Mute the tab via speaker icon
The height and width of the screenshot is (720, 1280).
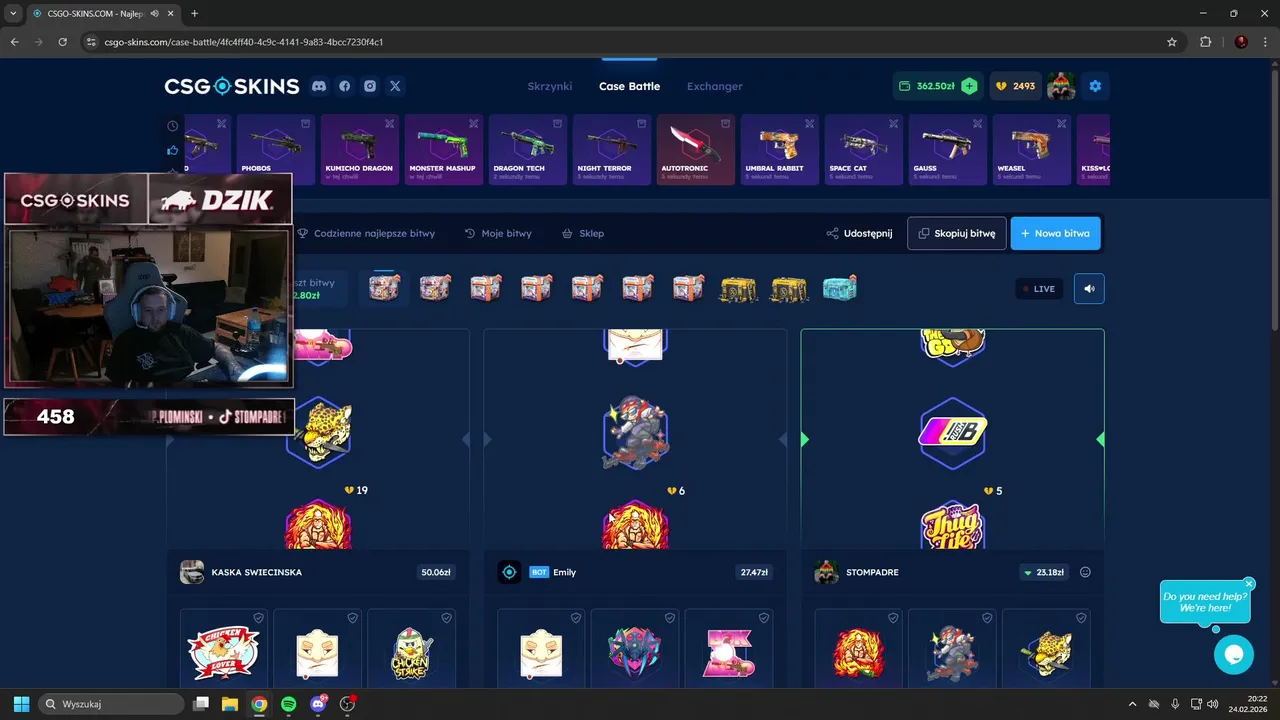154,13
